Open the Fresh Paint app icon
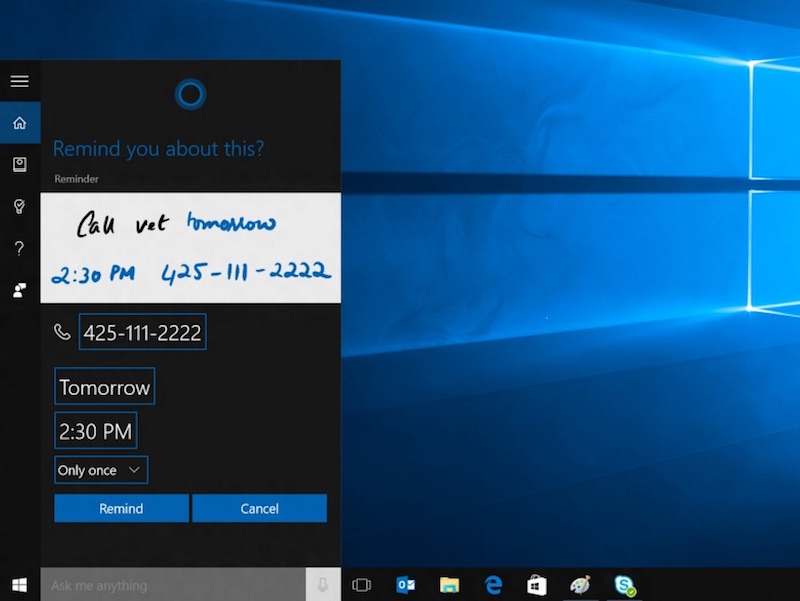800x601 pixels. (578, 584)
